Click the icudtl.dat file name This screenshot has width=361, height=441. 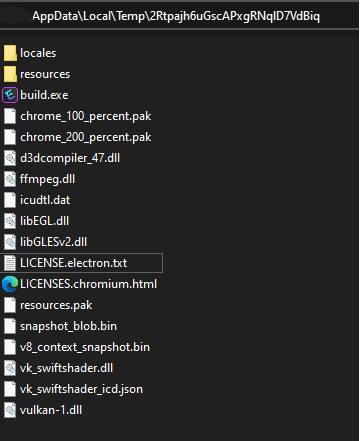(x=45, y=200)
